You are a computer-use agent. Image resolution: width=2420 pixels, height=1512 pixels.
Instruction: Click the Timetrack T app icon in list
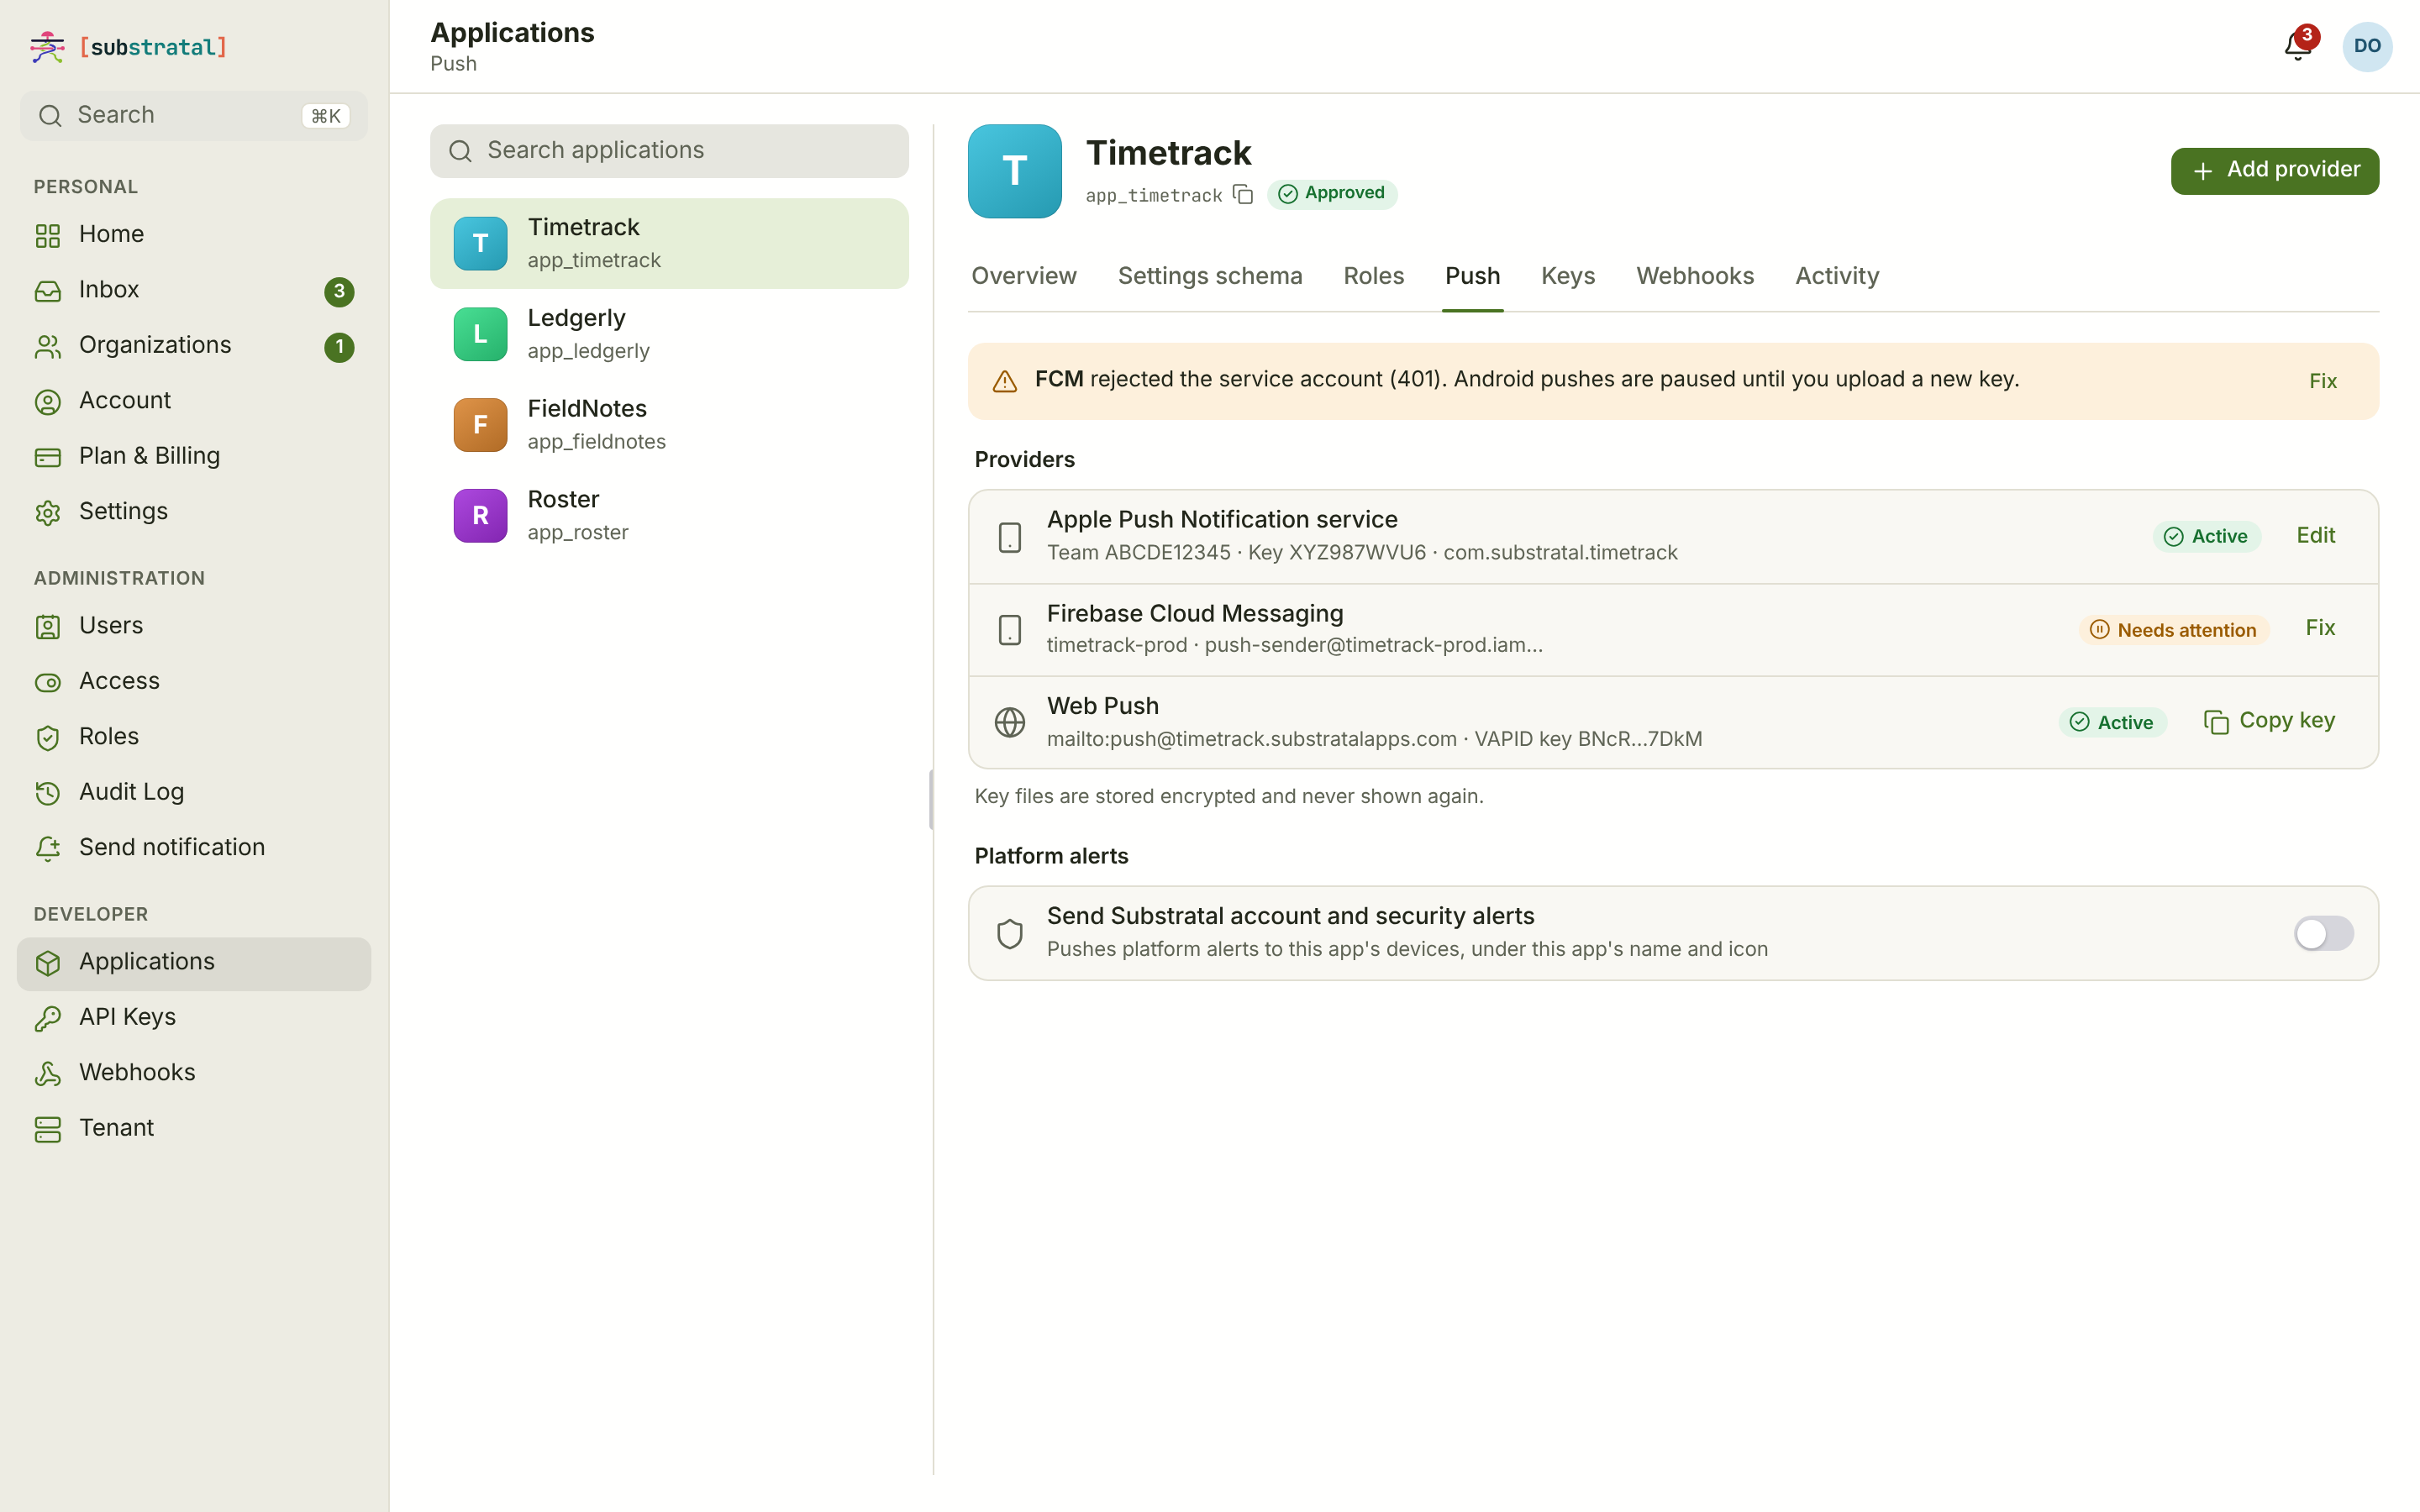coord(480,244)
